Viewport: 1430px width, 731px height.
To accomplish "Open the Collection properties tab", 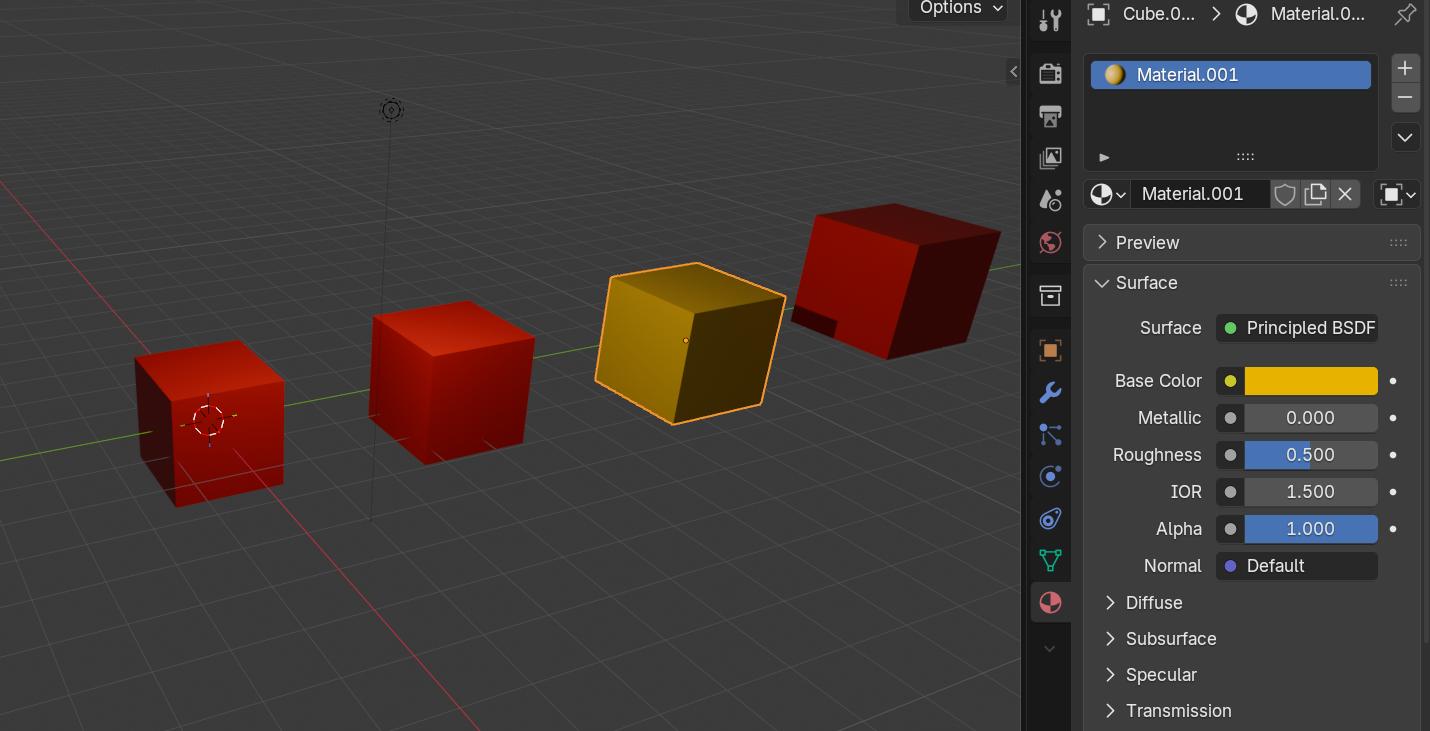I will 1049,295.
